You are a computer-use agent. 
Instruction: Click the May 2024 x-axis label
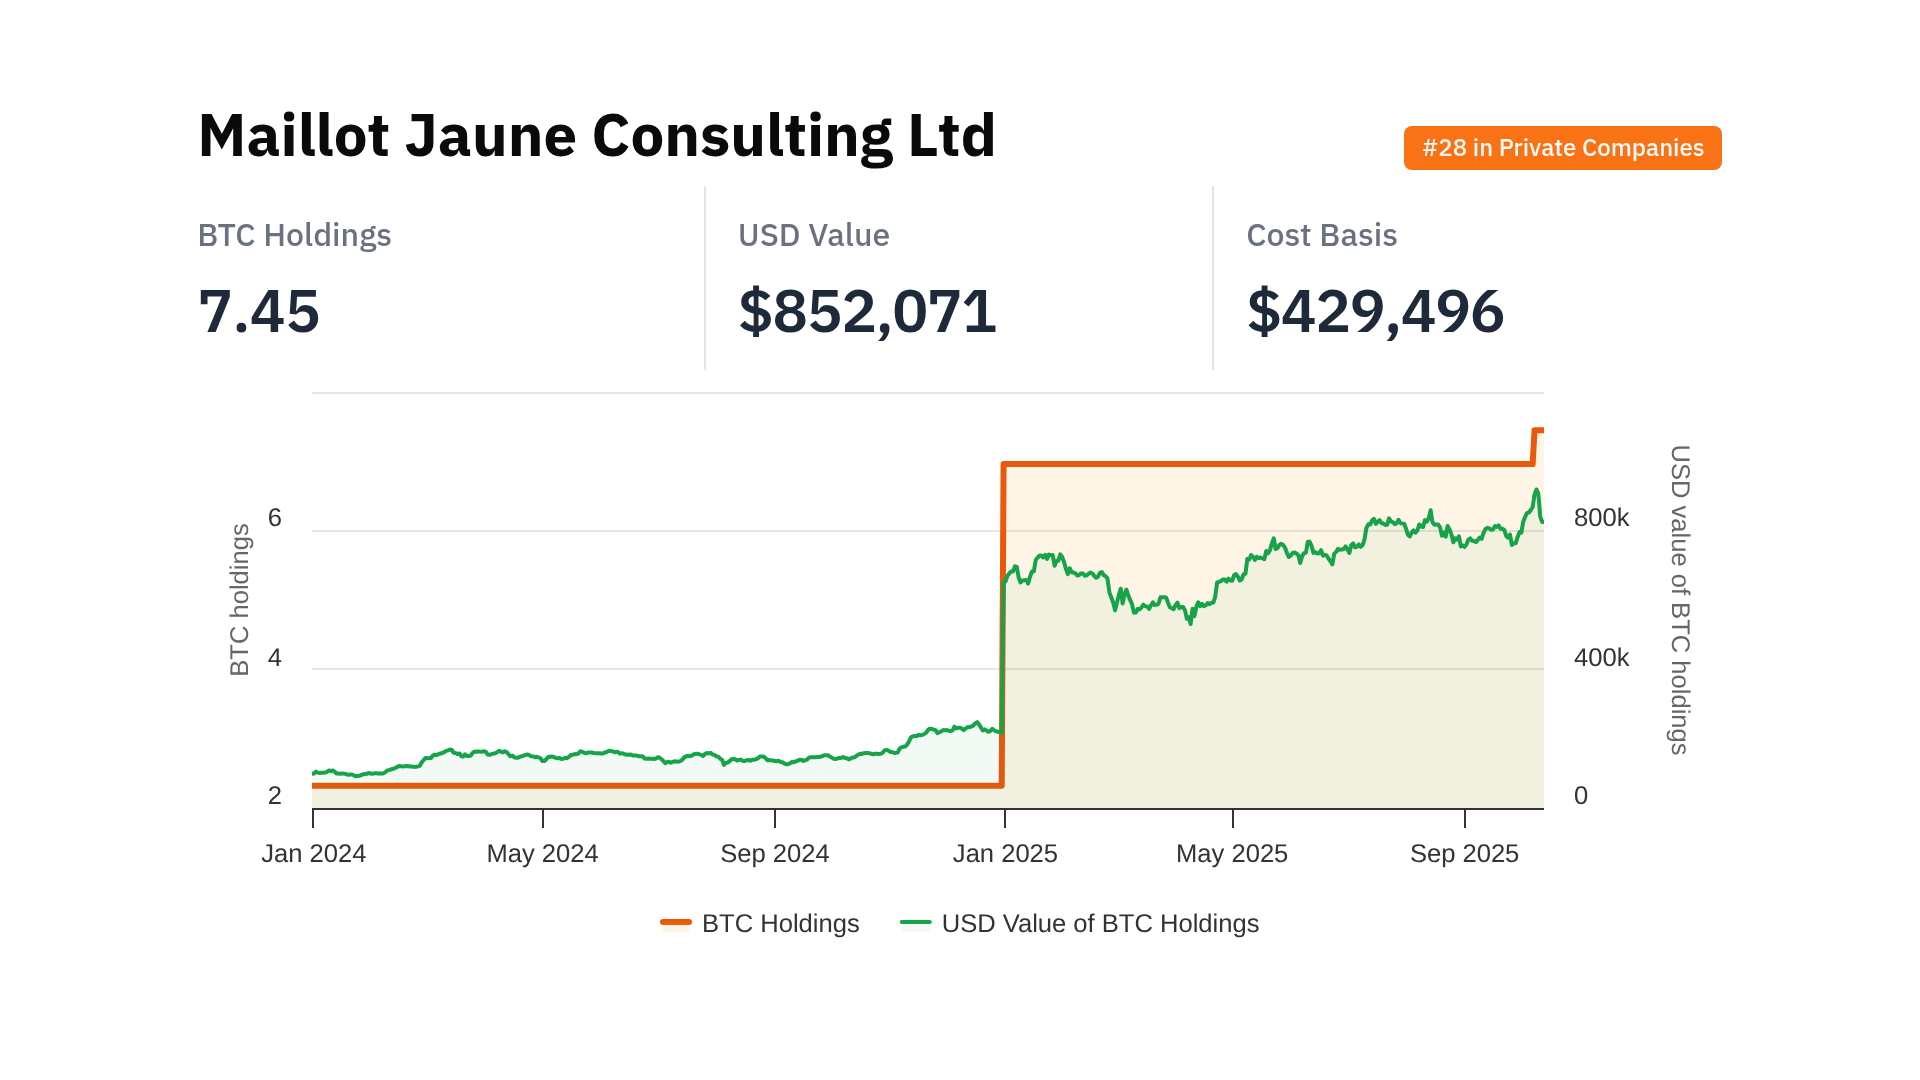[542, 853]
